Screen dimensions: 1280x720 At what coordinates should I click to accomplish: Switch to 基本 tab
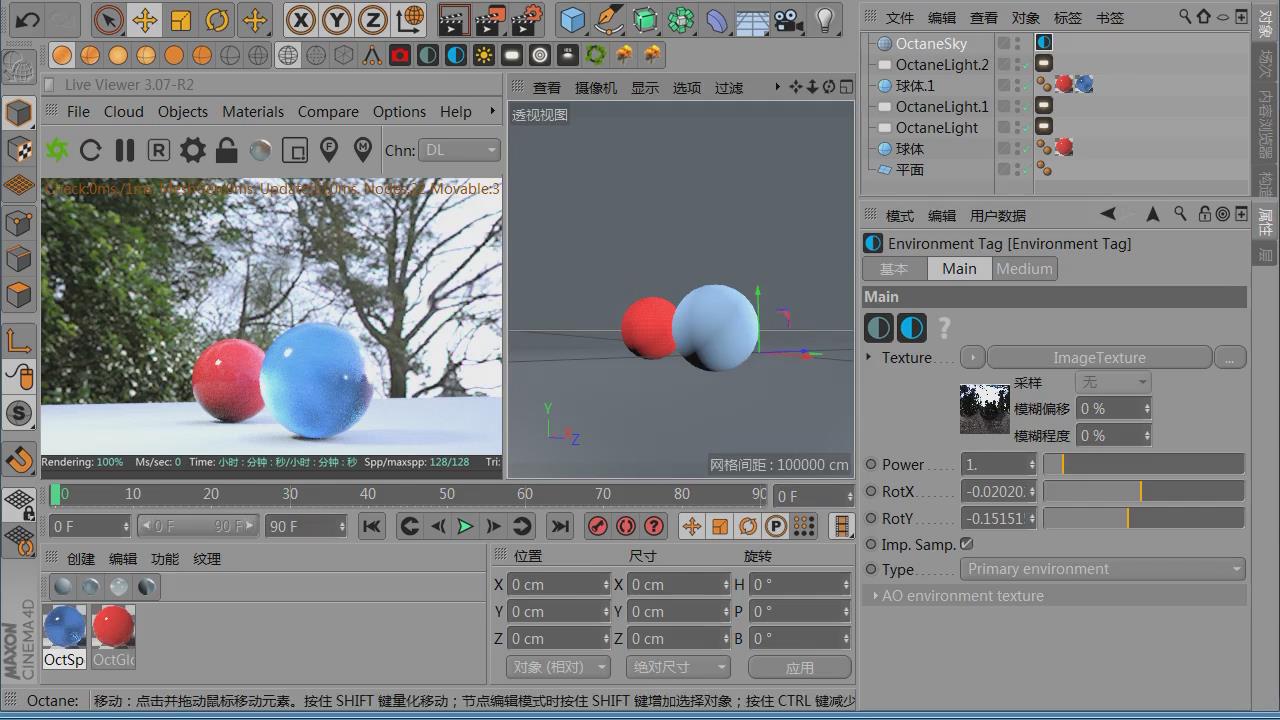click(894, 268)
